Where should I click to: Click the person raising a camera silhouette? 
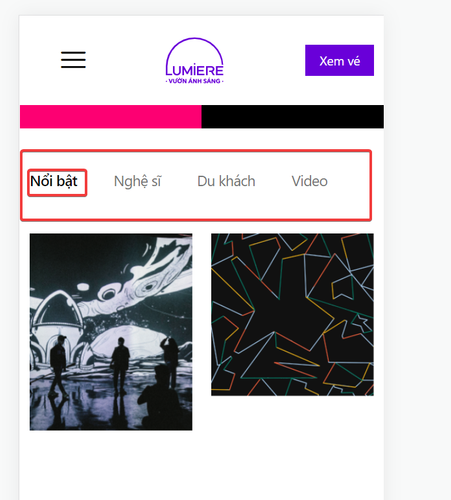170,360
